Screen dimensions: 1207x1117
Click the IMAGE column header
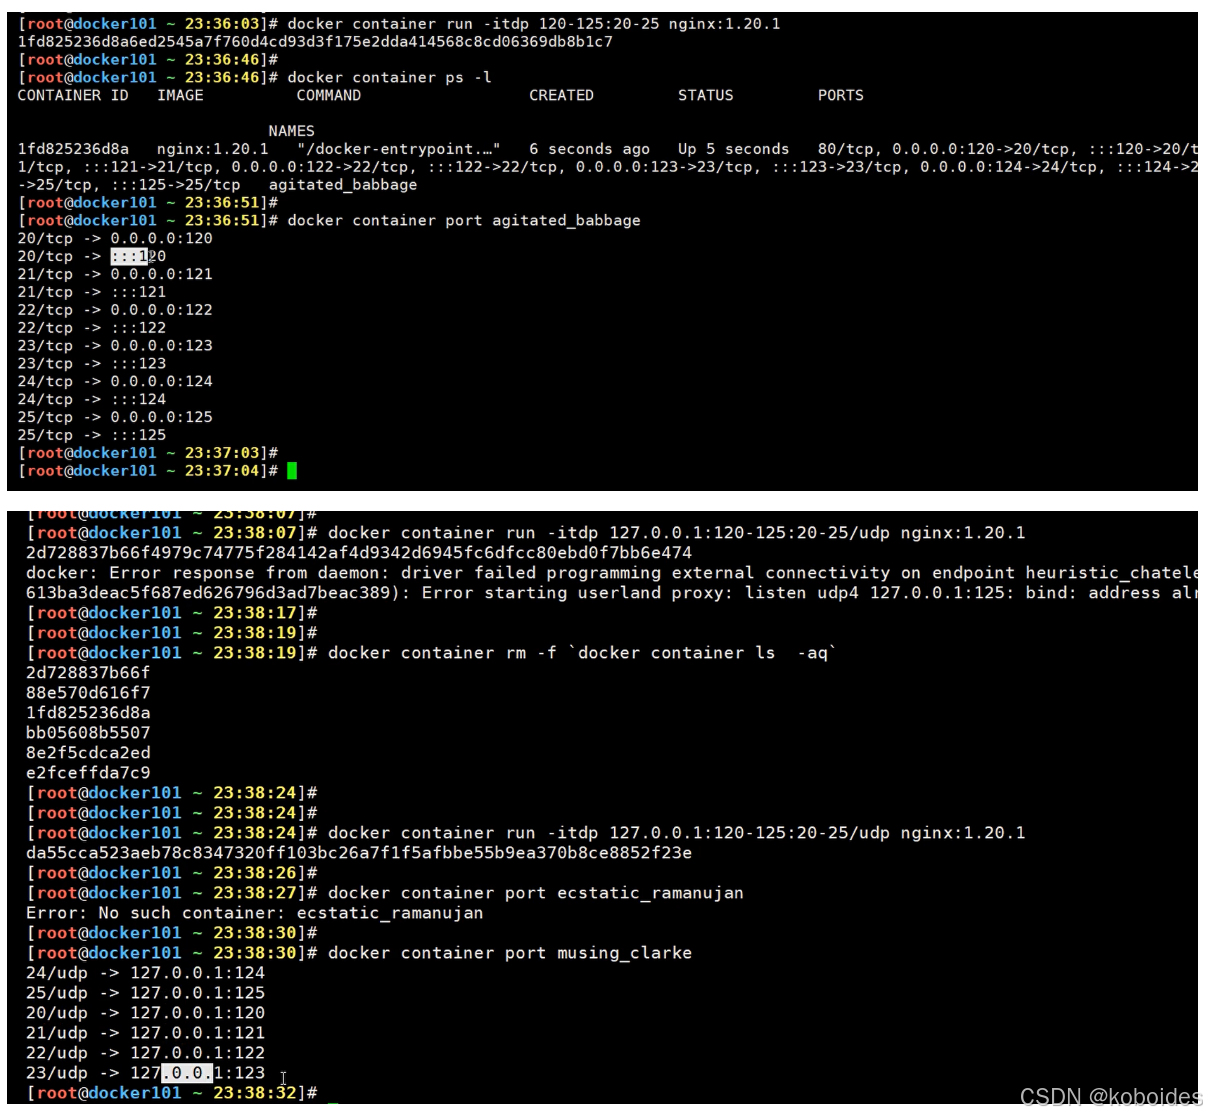pyautogui.click(x=180, y=95)
